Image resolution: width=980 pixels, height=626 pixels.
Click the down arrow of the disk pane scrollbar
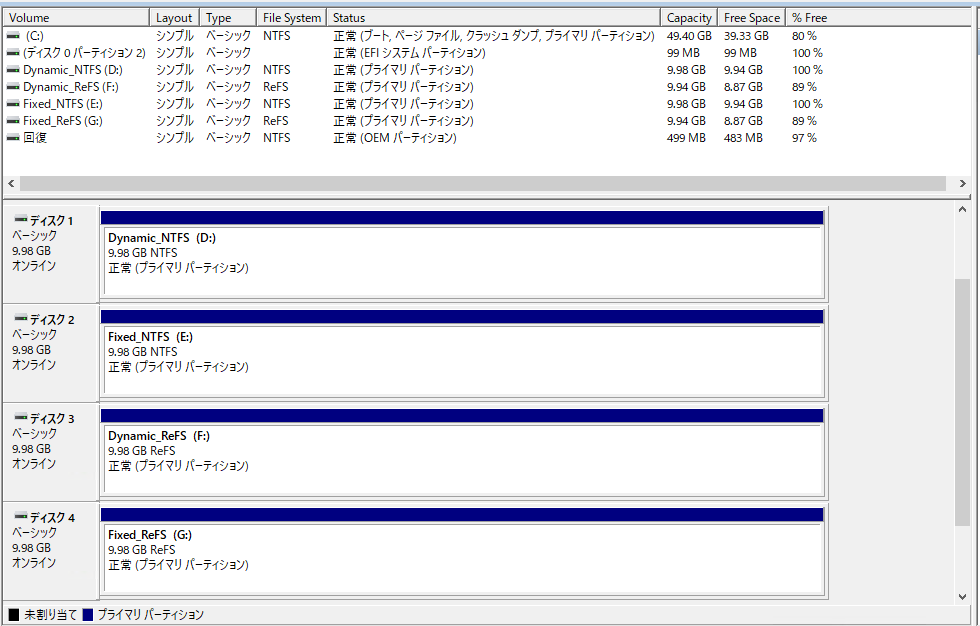962,597
